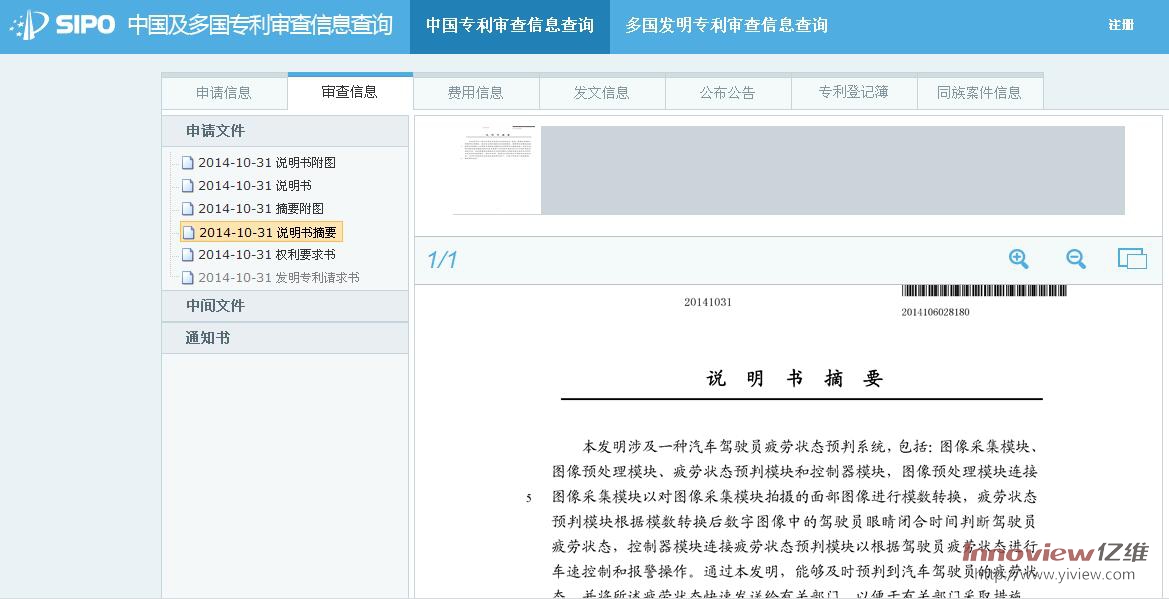Click the file icon beside 2014-10-31 说明书附图
The width and height of the screenshot is (1169, 599).
187,162
